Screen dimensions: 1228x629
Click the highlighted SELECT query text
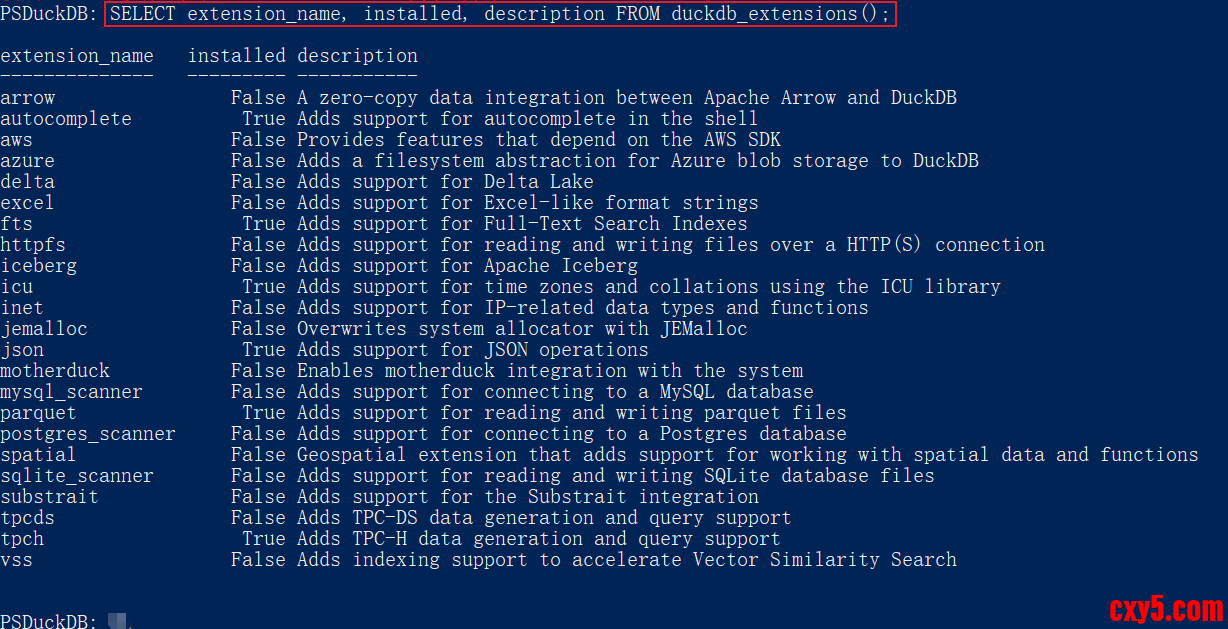(x=499, y=14)
